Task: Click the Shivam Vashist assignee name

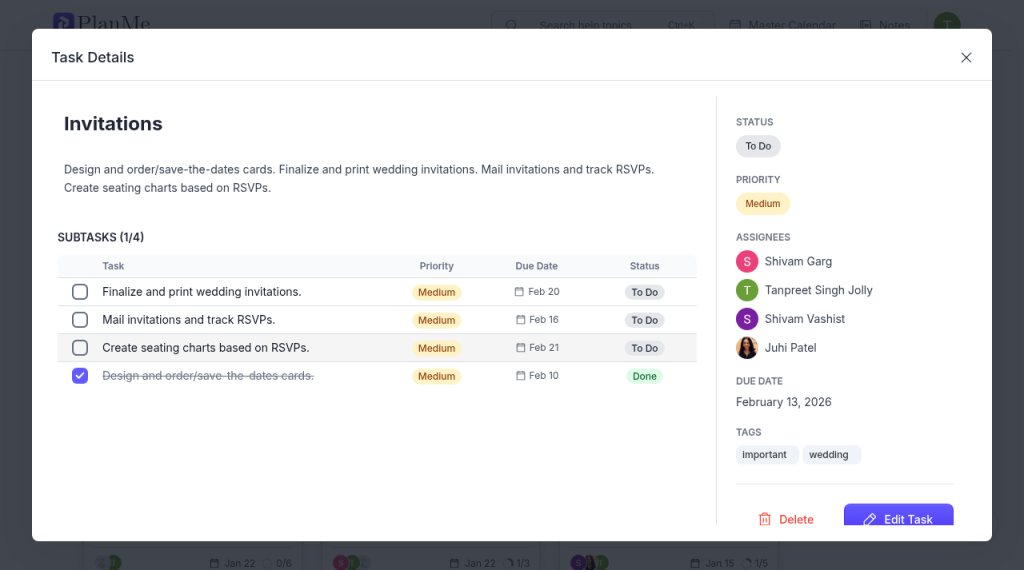Action: coord(805,319)
